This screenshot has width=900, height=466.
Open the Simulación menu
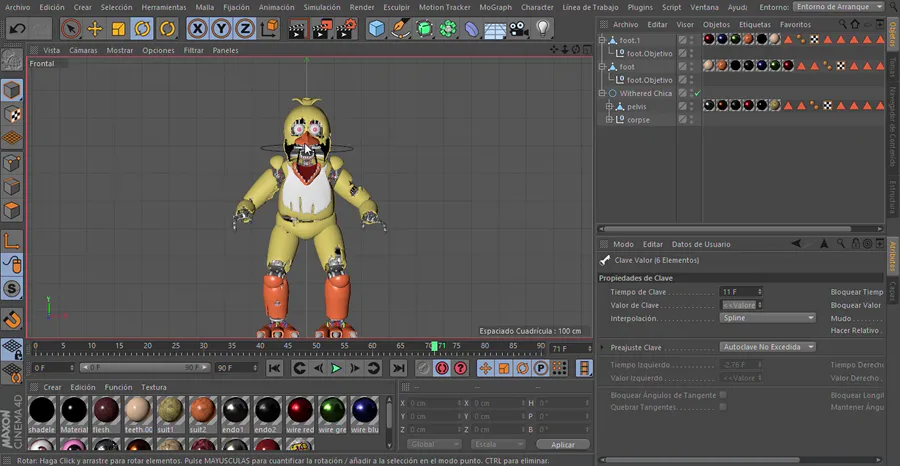[x=321, y=7]
